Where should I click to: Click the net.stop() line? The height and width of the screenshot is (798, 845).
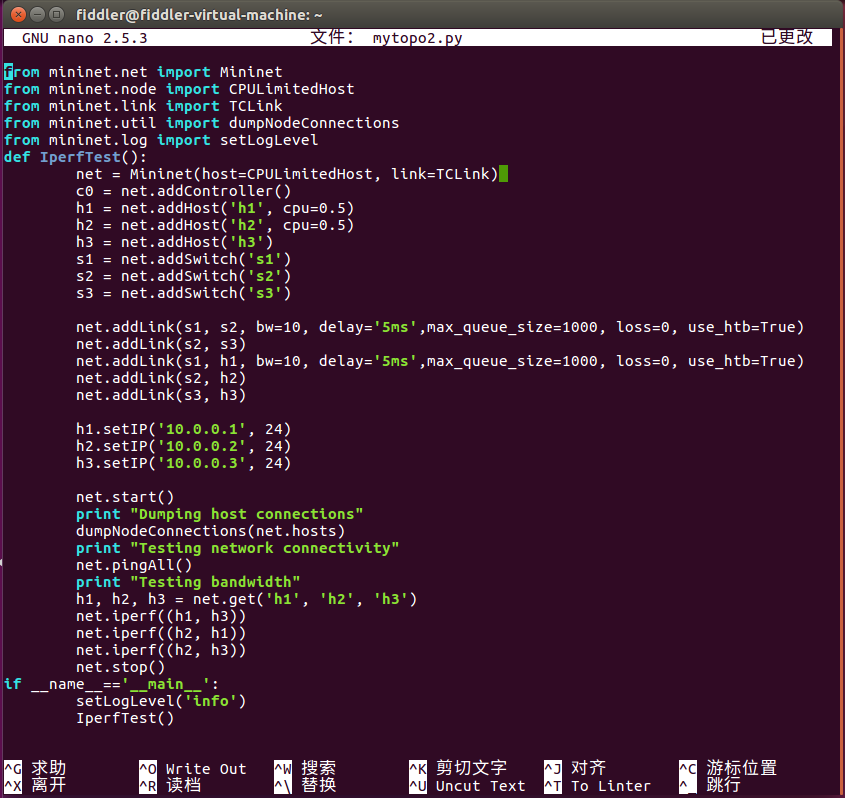pyautogui.click(x=120, y=668)
